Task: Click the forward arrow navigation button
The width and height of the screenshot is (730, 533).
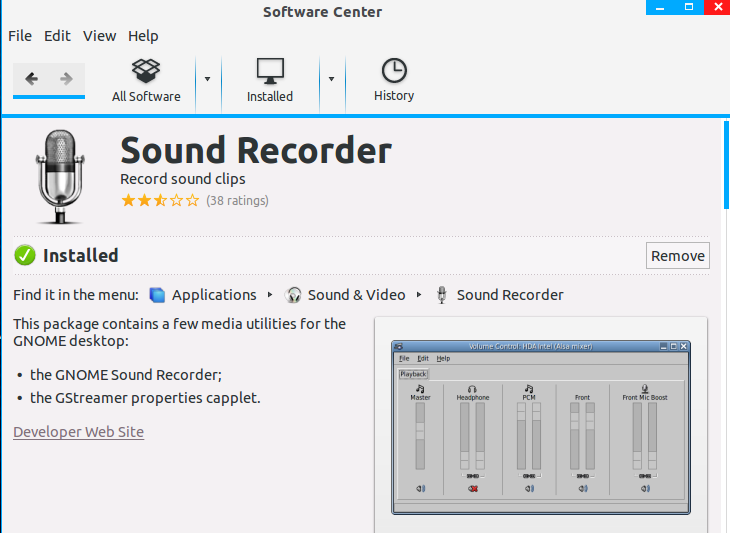Action: click(66, 79)
